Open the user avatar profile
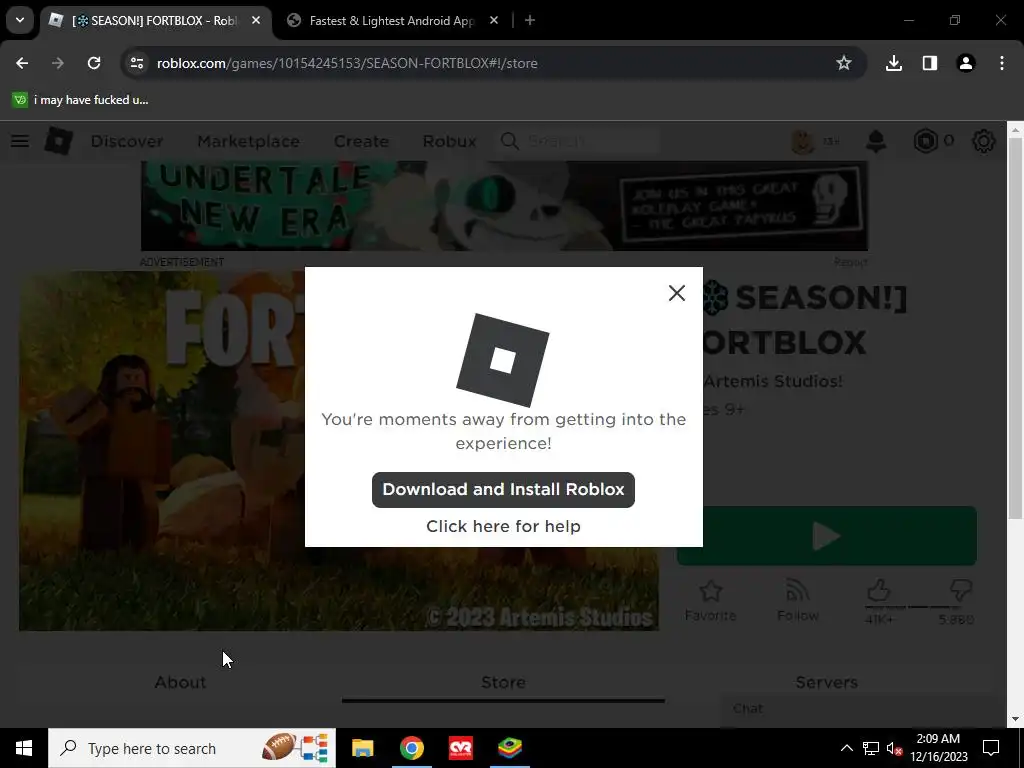The width and height of the screenshot is (1024, 768). point(802,141)
